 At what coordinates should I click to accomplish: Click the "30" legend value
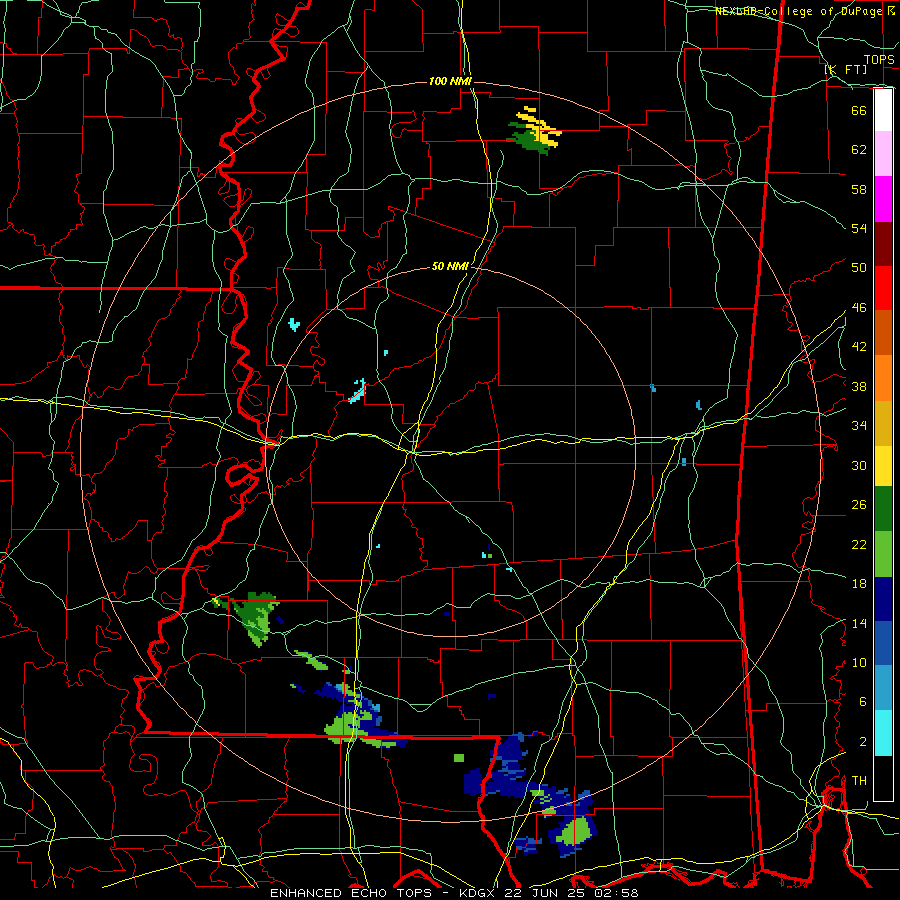[x=859, y=465]
